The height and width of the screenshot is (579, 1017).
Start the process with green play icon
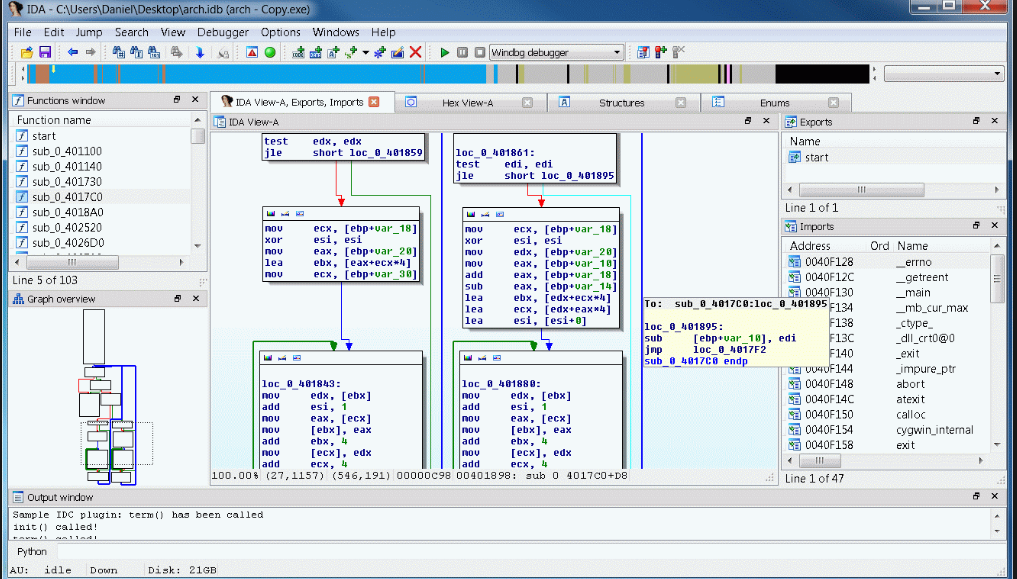444,52
